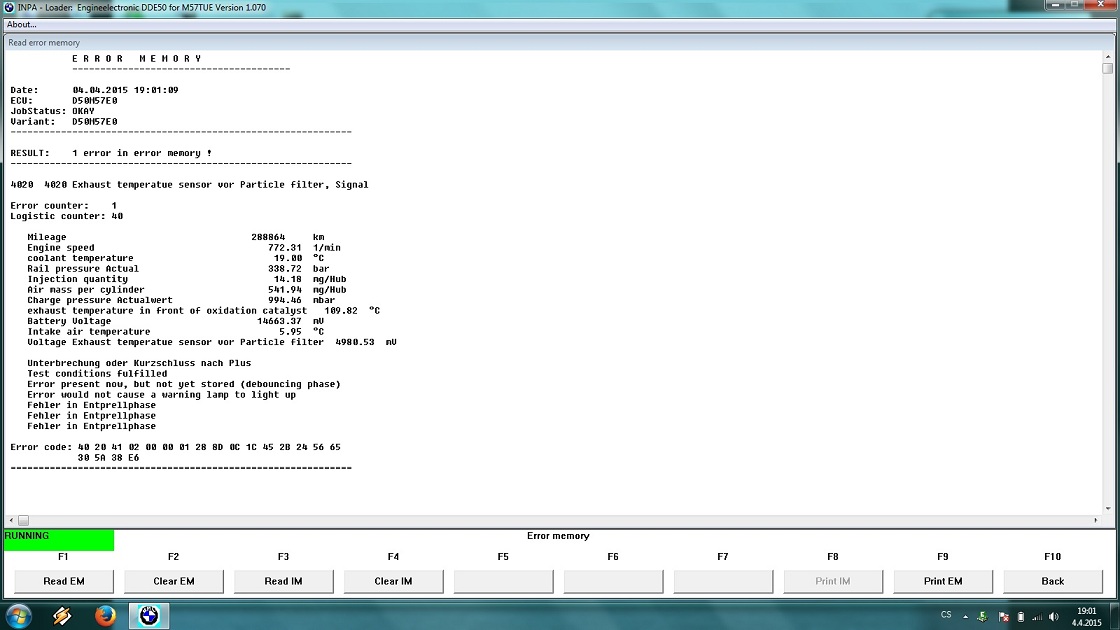Click the Read EM button

tap(64, 581)
